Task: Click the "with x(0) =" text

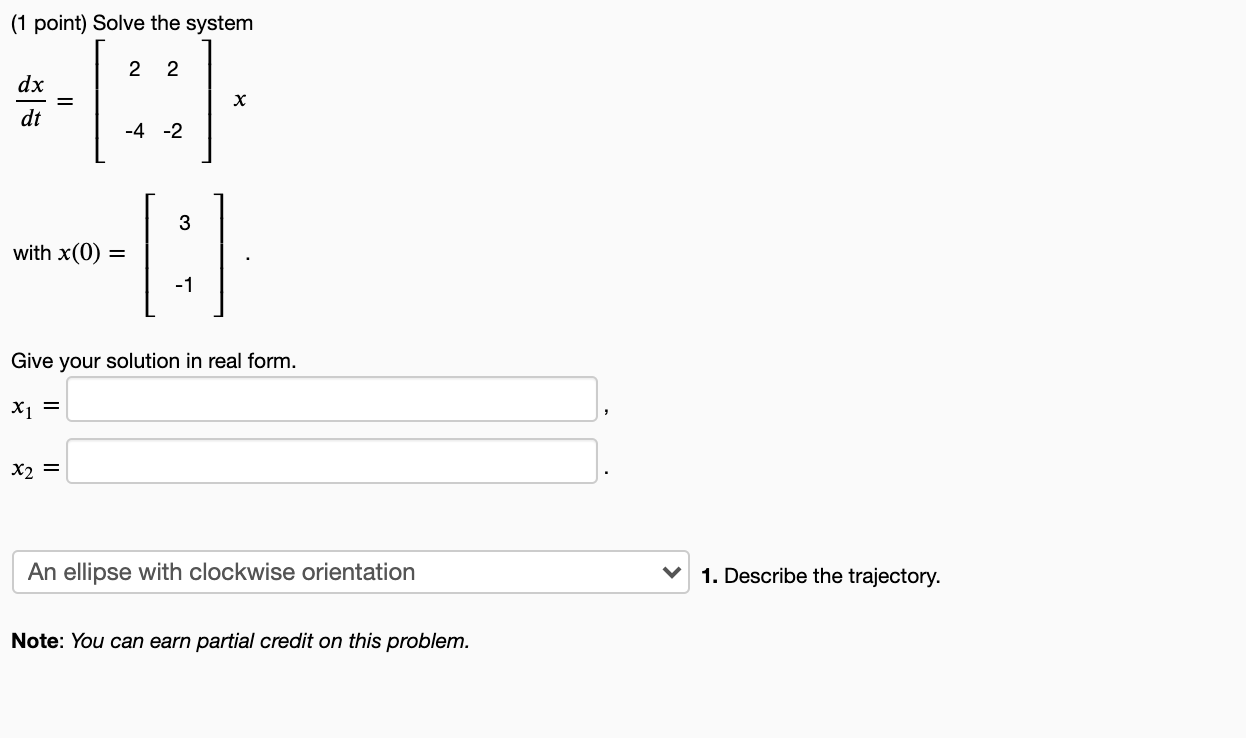Action: click(66, 253)
